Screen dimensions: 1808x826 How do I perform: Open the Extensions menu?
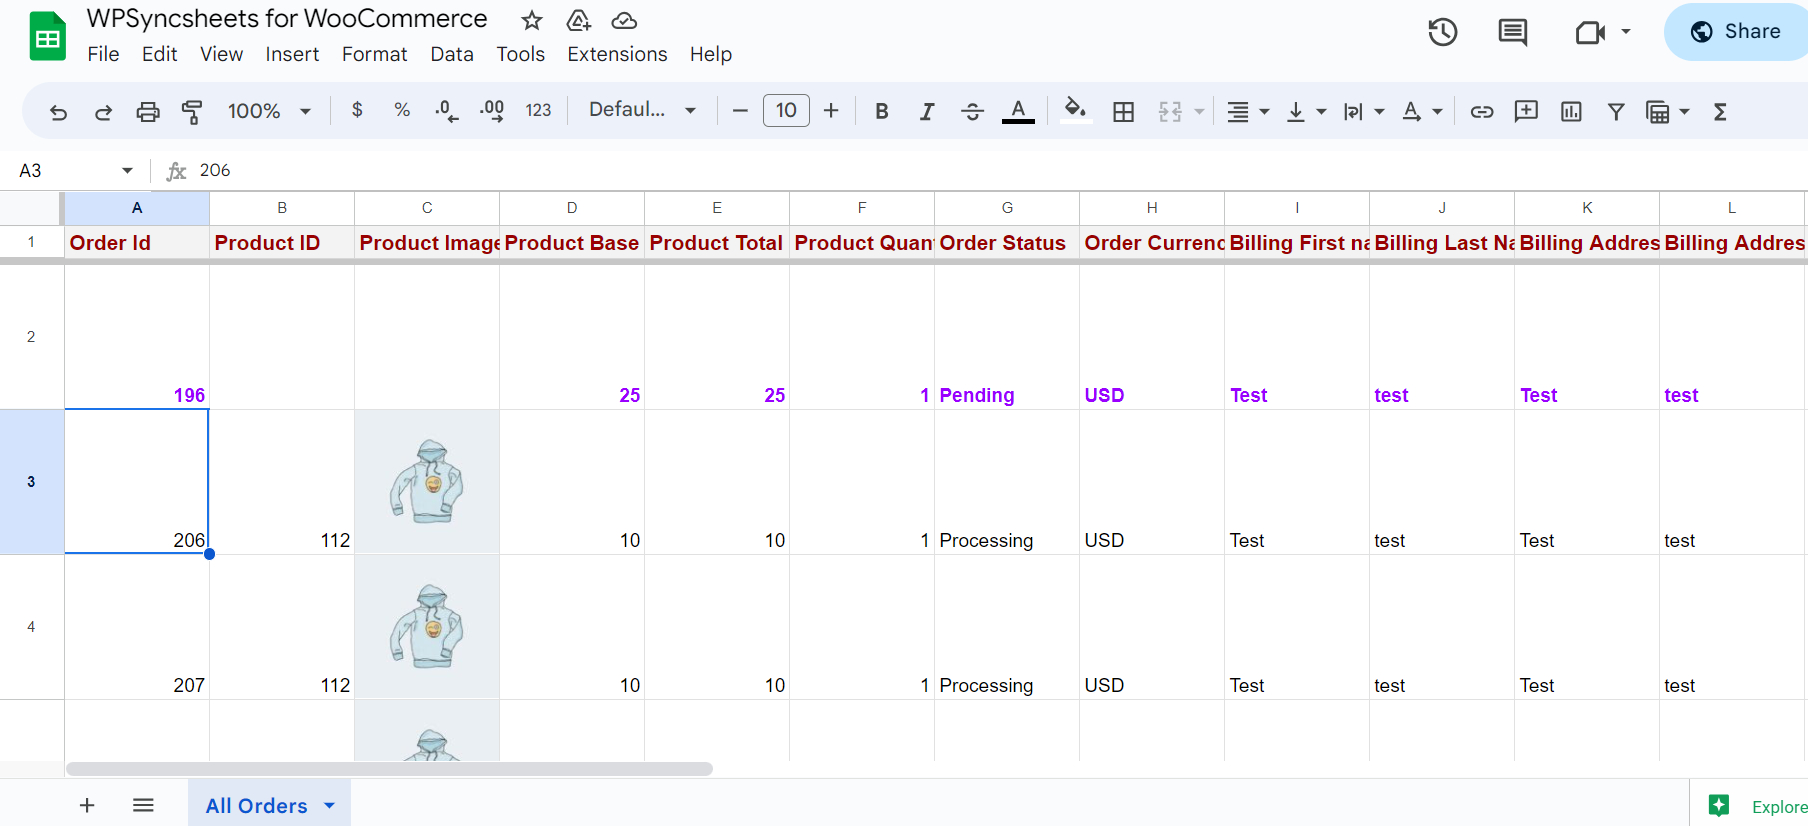617,54
